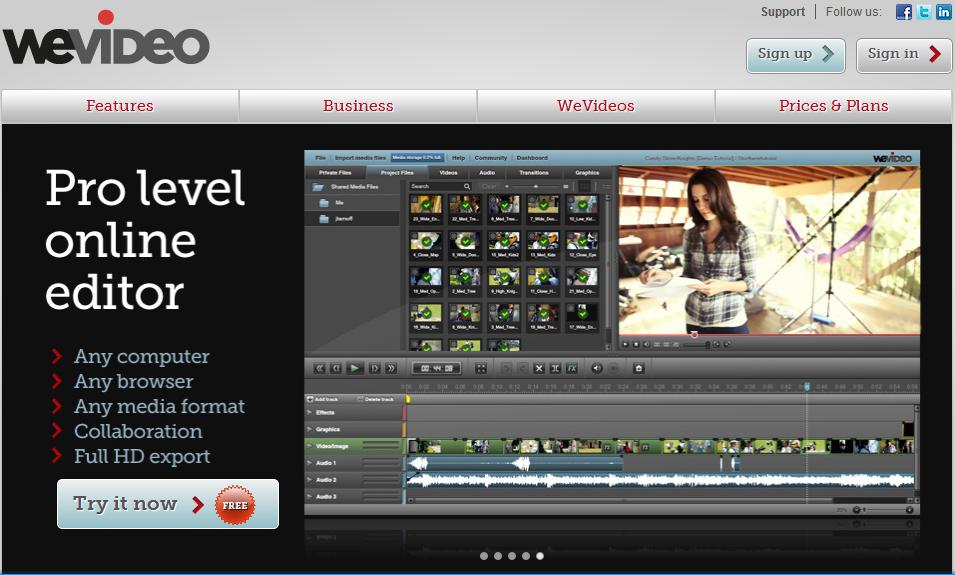Select the third carousel dot

click(x=512, y=556)
